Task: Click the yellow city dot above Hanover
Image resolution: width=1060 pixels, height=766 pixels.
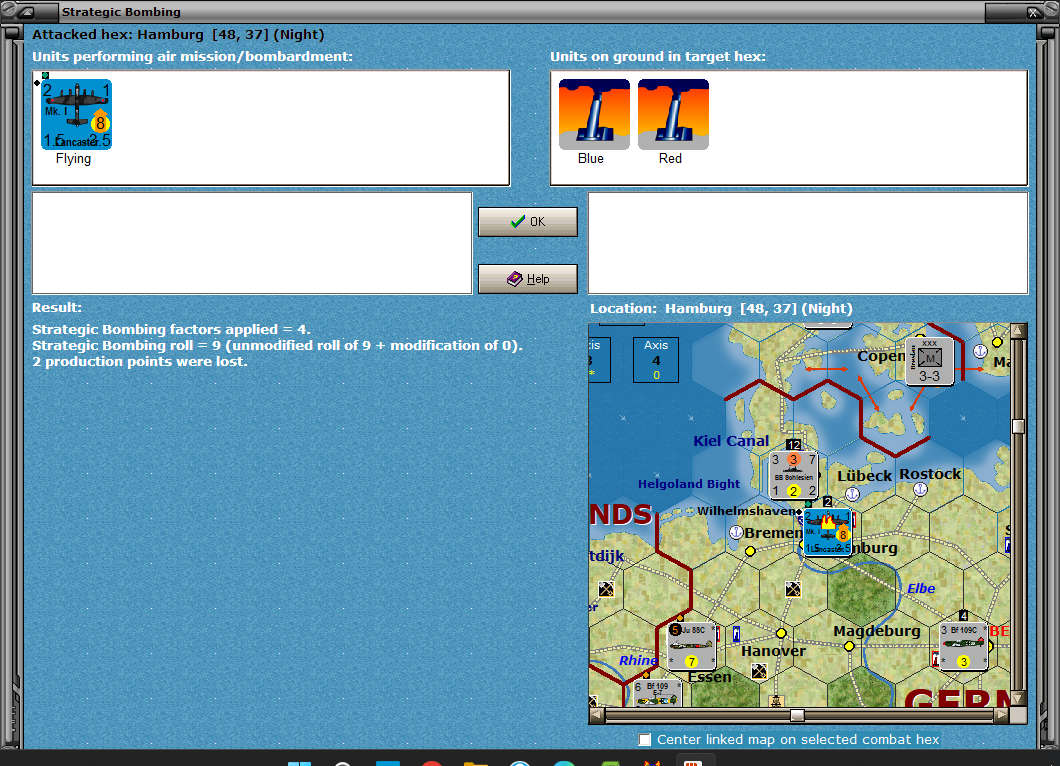Action: click(x=781, y=633)
